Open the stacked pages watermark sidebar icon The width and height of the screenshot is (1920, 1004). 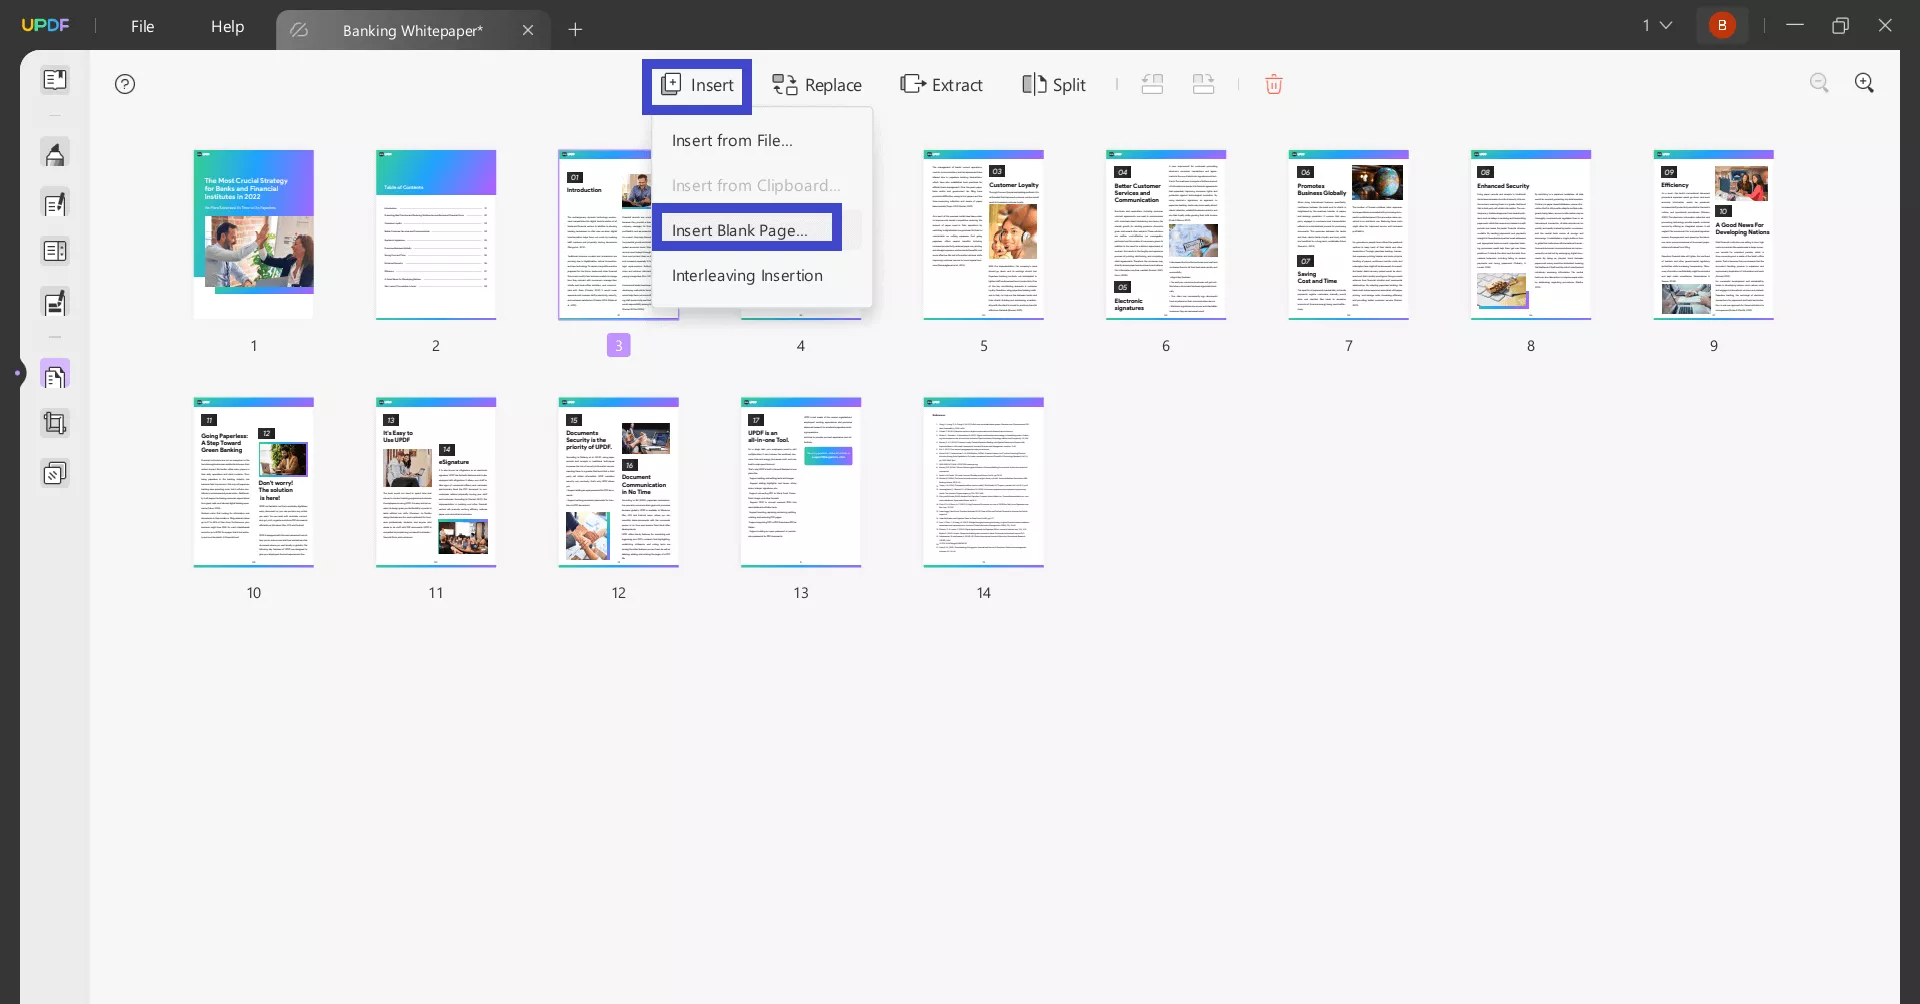(55, 473)
